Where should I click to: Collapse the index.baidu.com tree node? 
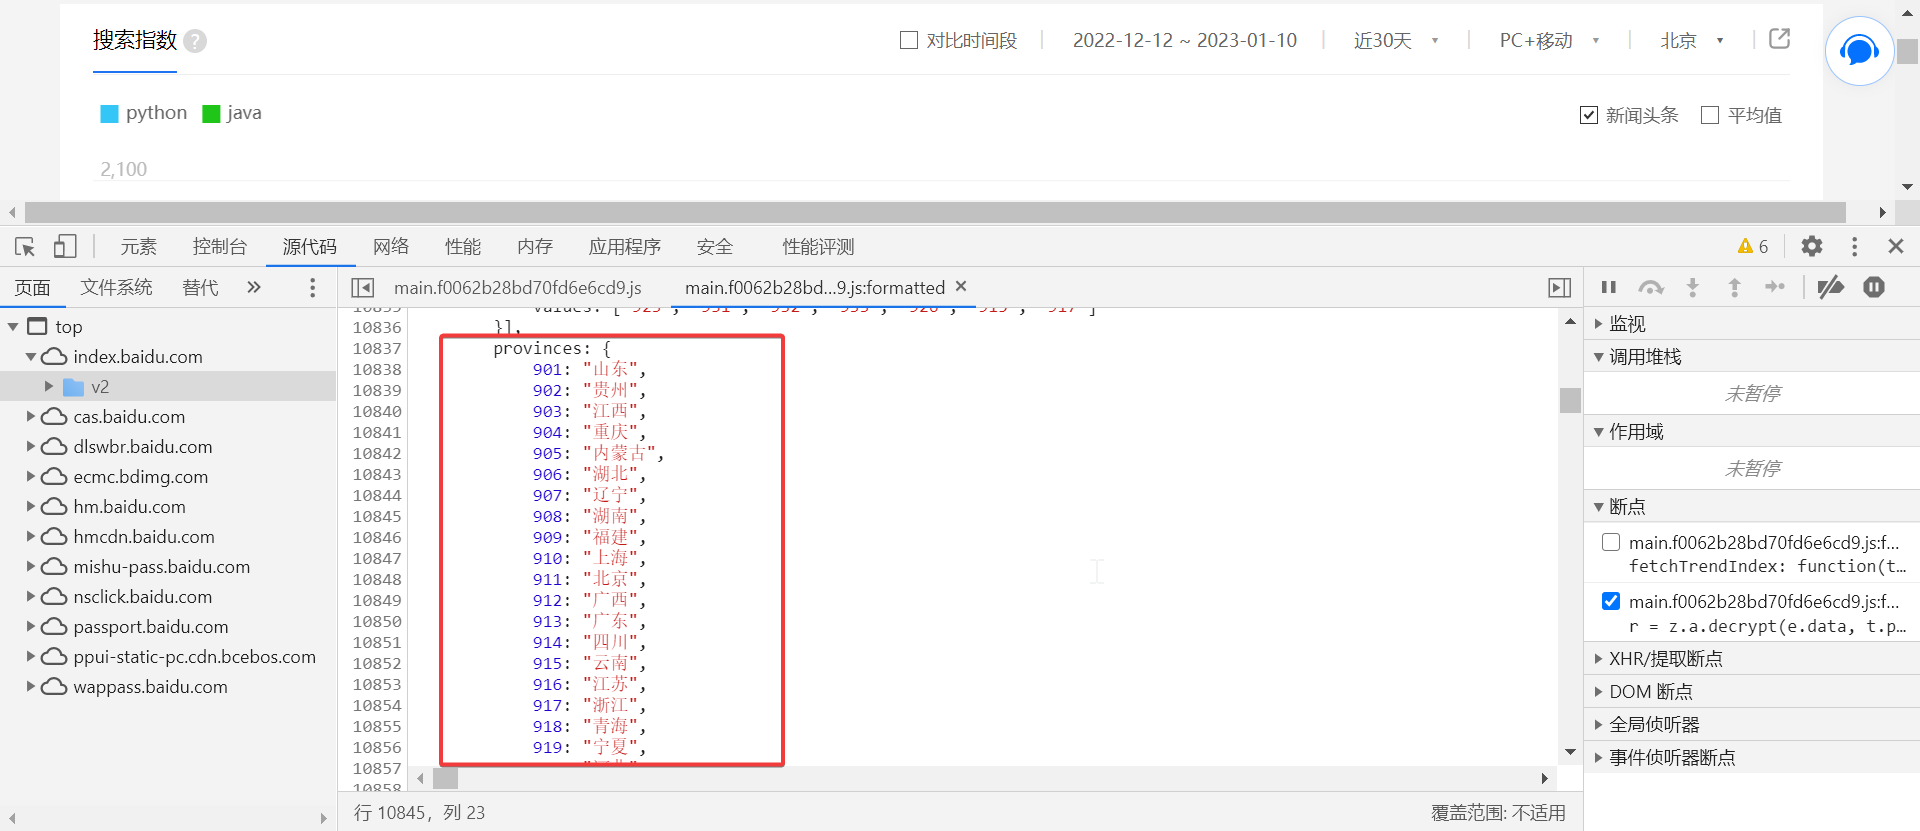[x=31, y=357]
